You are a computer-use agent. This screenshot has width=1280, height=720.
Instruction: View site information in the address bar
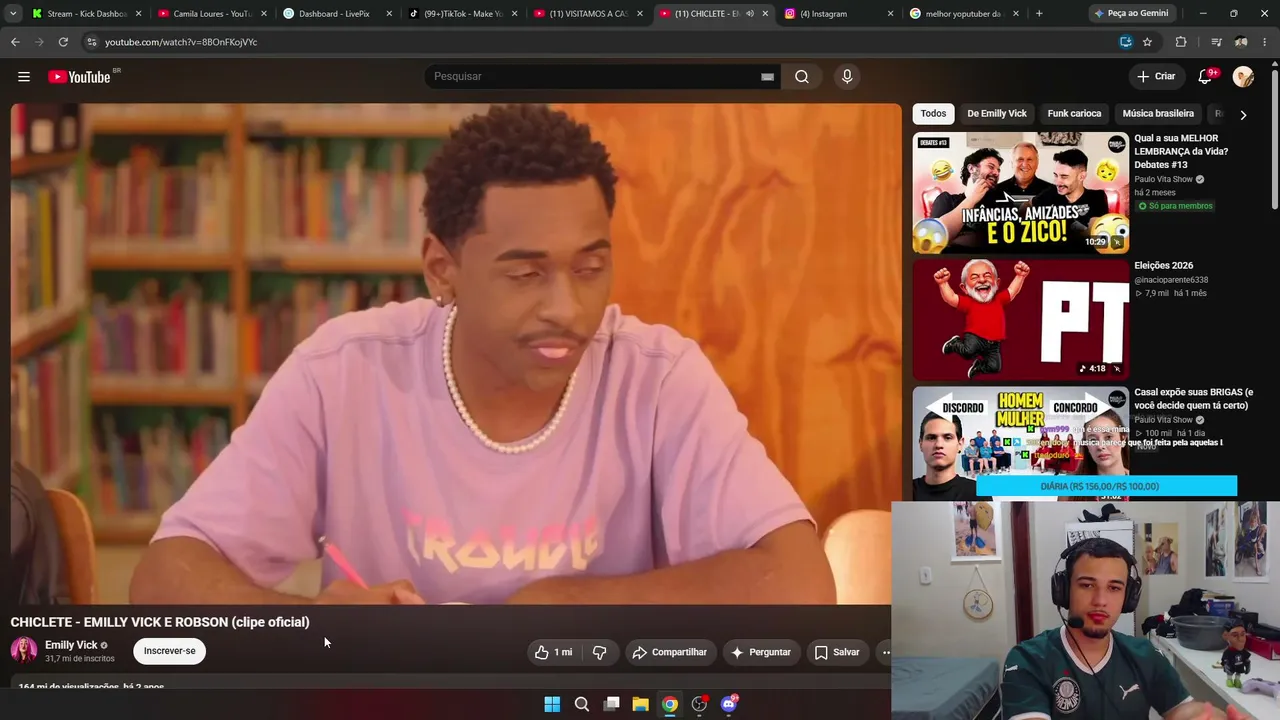pyautogui.click(x=91, y=42)
